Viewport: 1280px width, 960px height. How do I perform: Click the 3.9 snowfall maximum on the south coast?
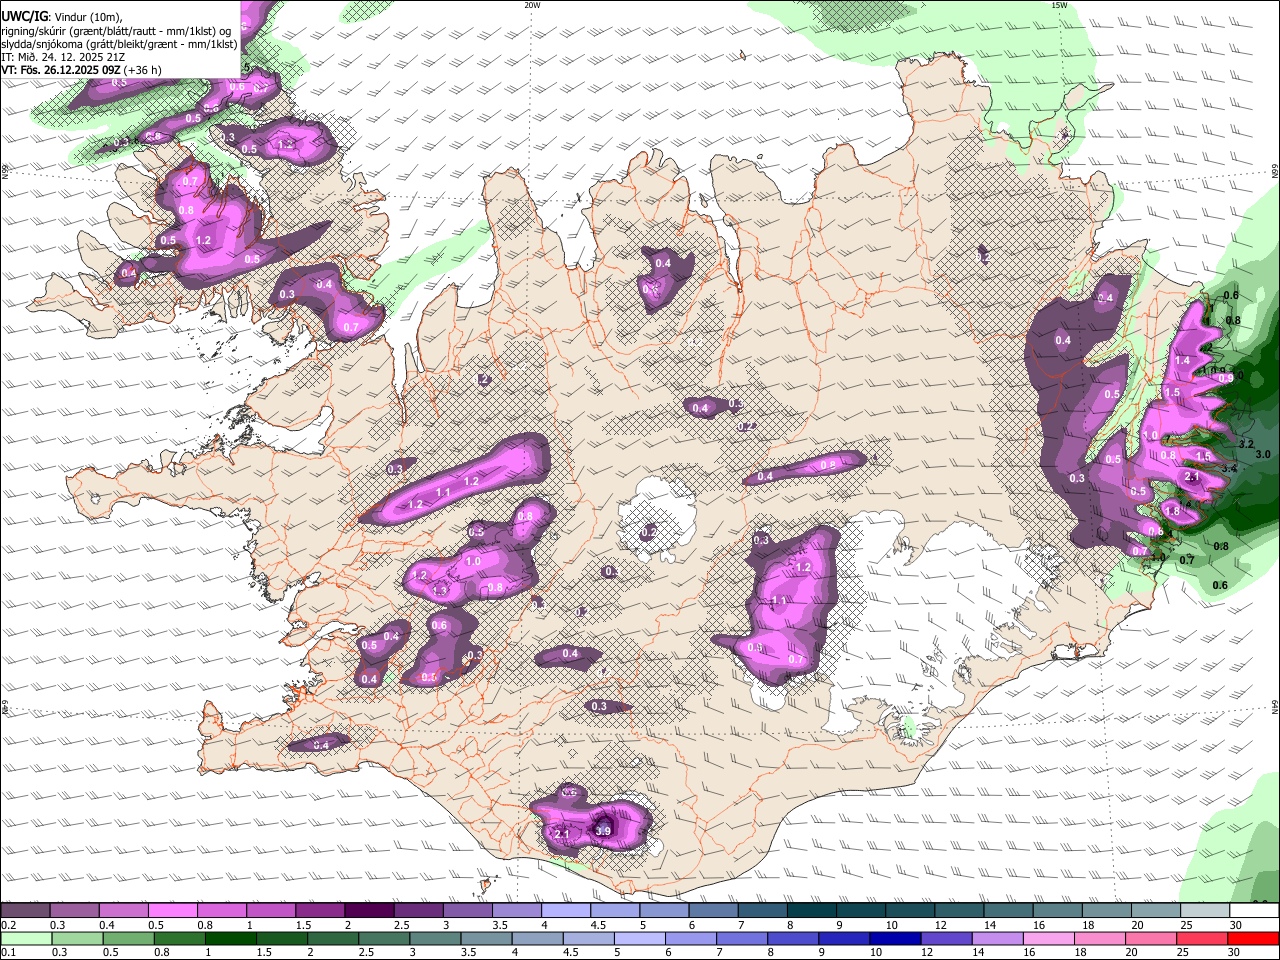click(603, 831)
